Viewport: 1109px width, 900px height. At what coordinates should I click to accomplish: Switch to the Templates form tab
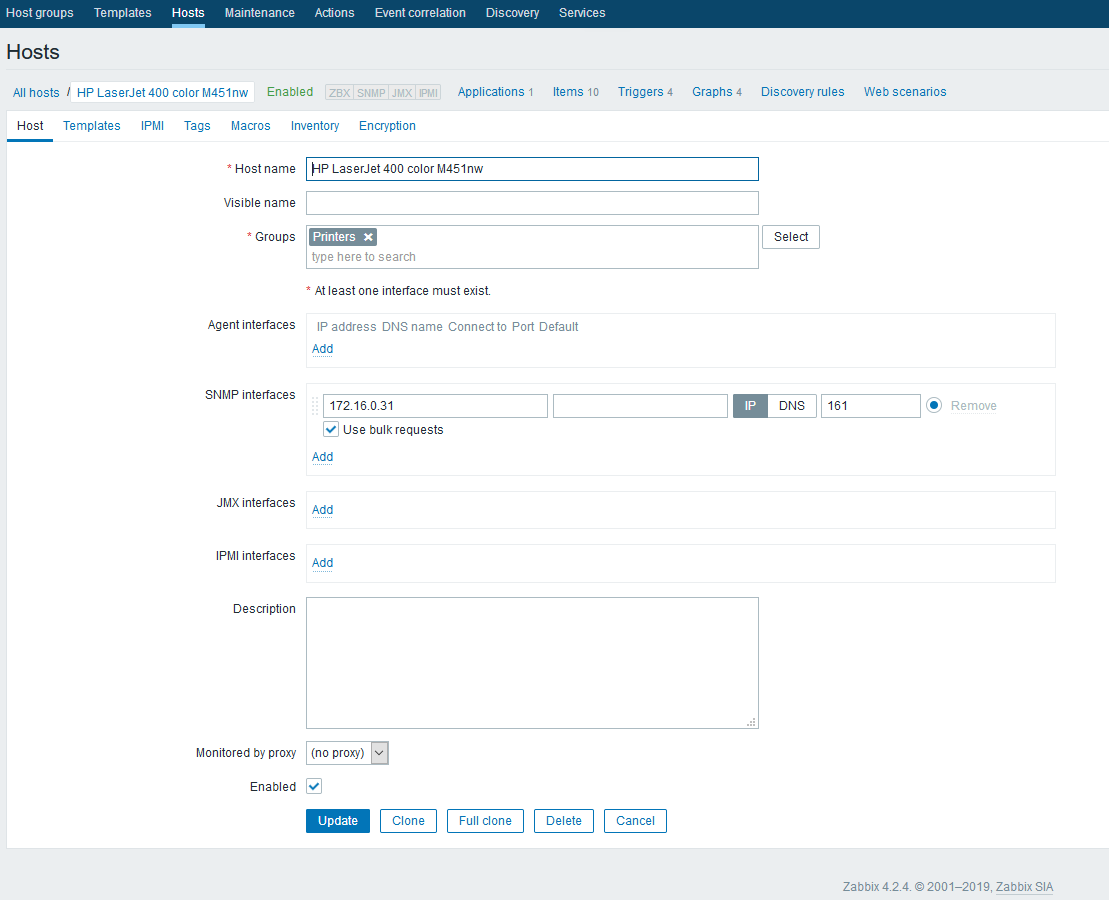click(x=92, y=126)
